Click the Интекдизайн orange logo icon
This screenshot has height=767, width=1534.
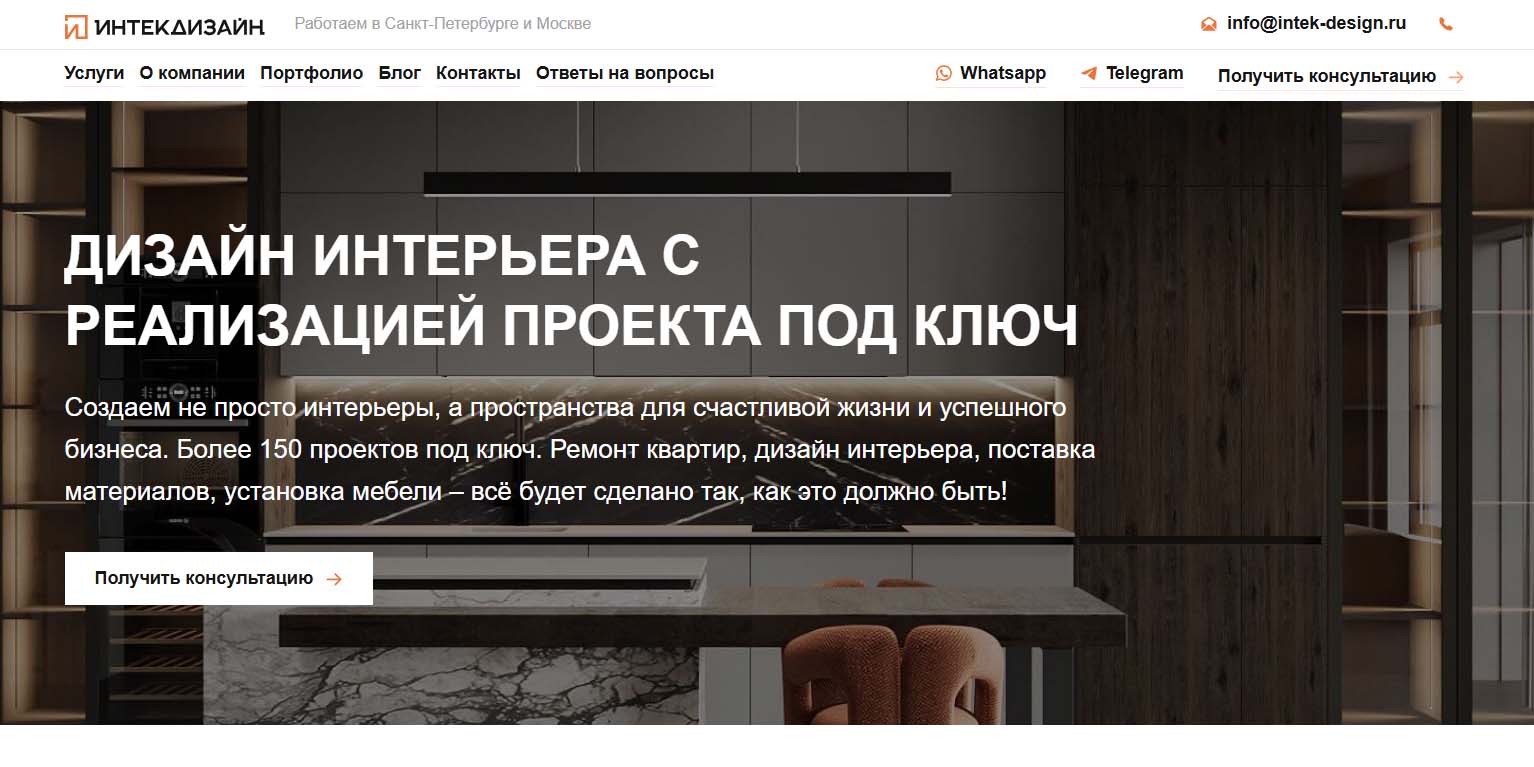click(x=76, y=27)
